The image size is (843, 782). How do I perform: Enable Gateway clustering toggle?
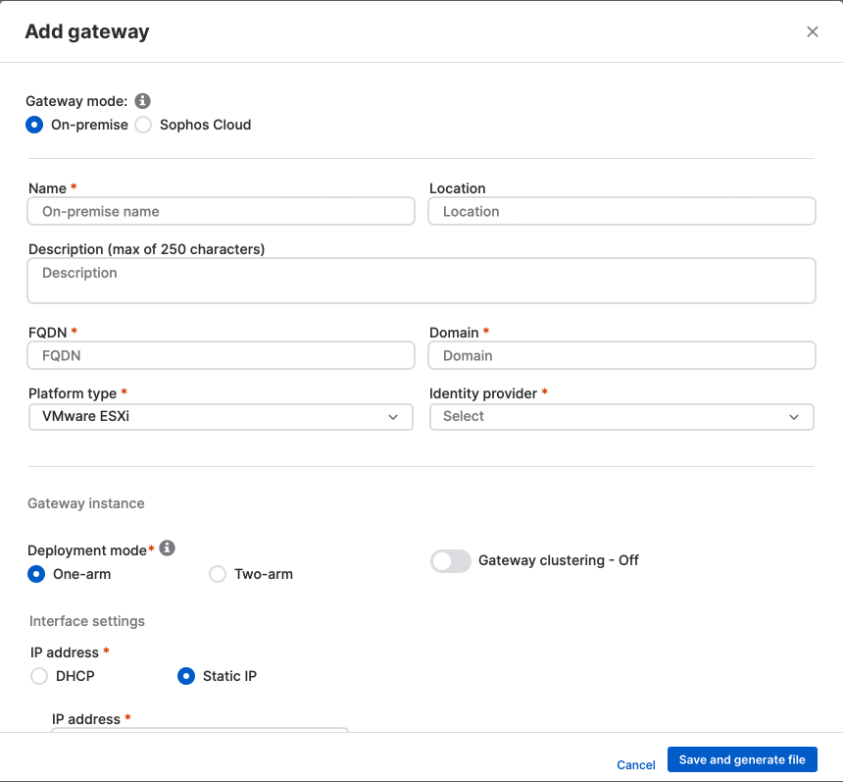(x=451, y=561)
